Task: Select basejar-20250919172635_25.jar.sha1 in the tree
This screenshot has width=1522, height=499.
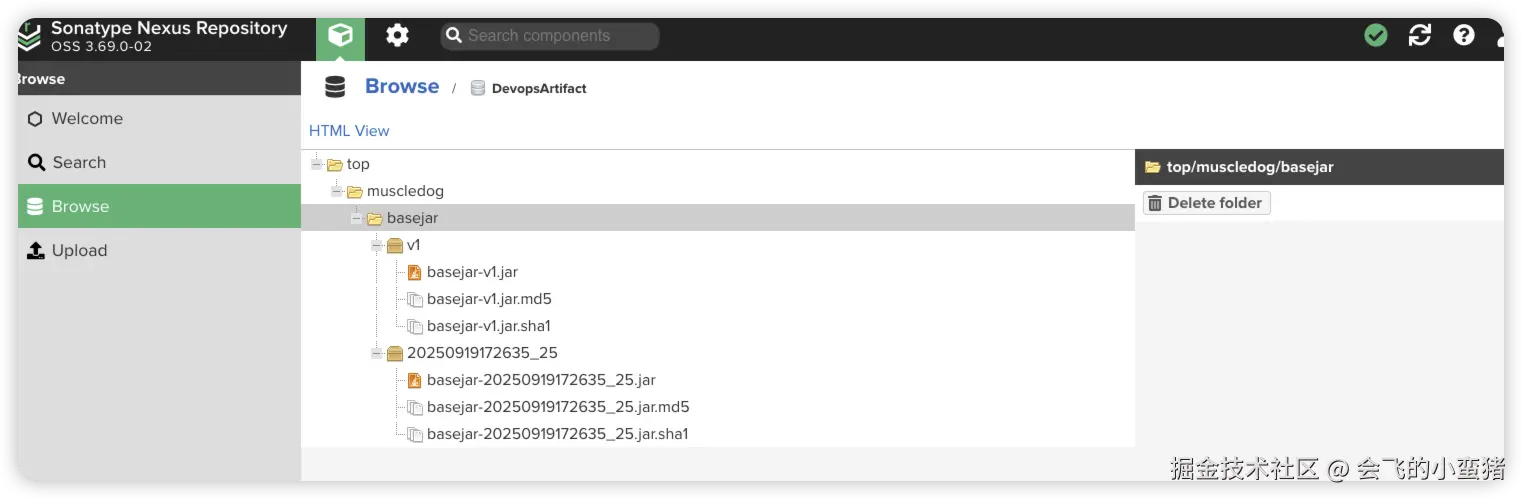Action: pos(557,434)
